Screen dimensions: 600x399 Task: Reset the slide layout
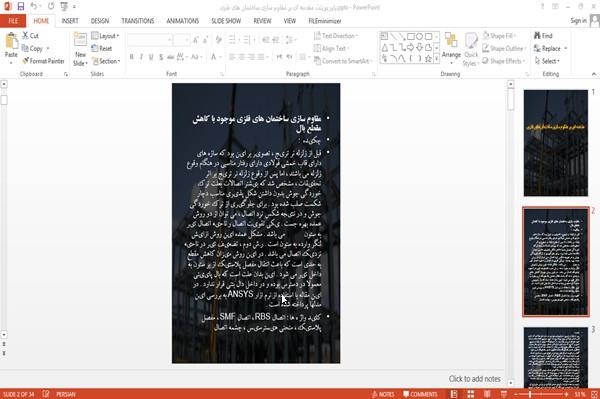tap(102, 49)
